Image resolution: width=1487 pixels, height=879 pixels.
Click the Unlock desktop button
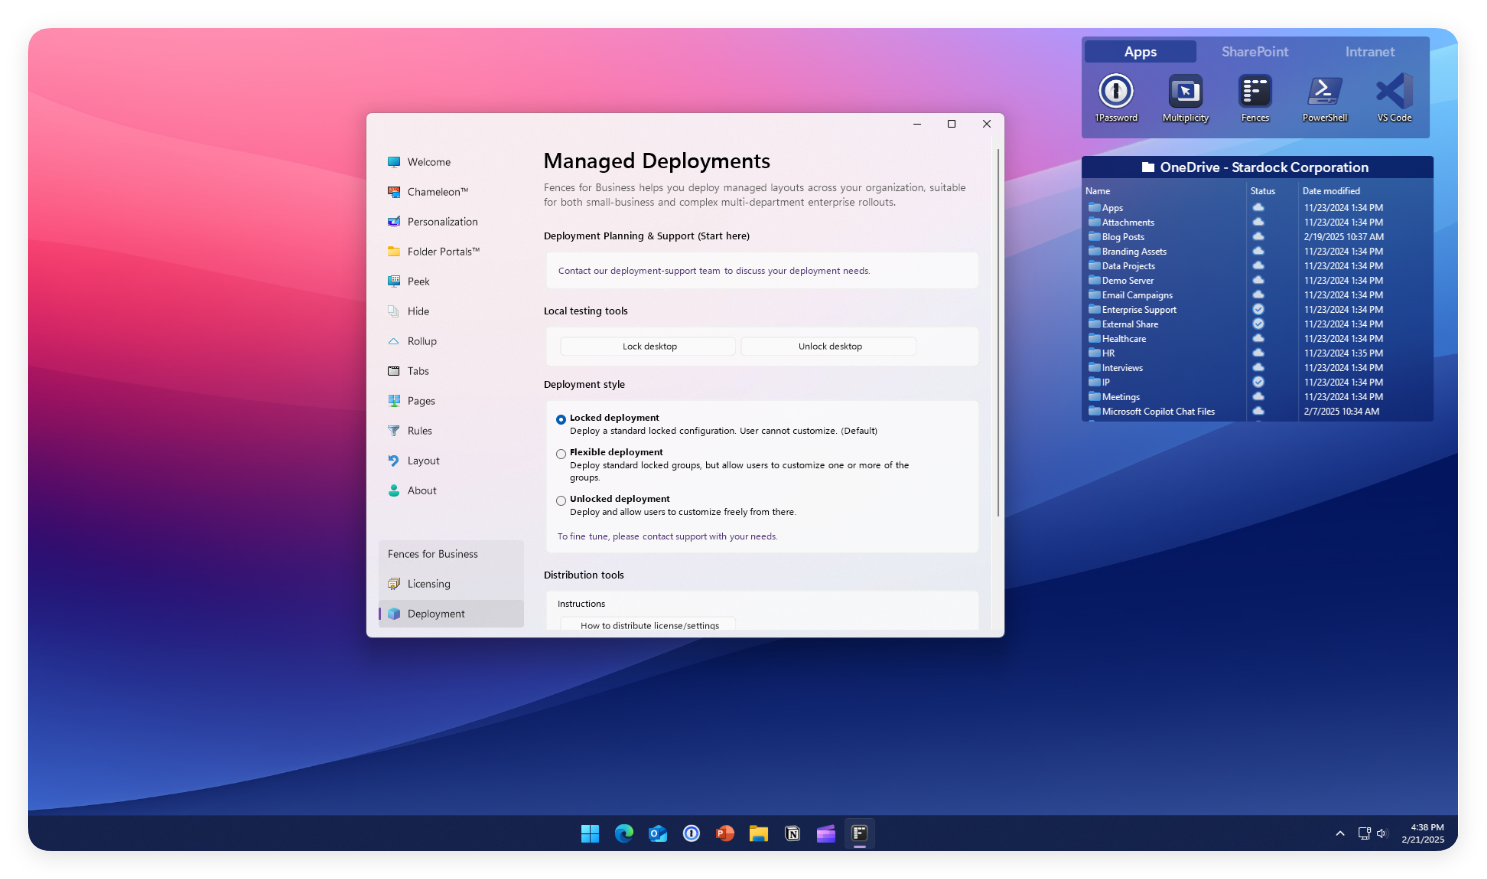coord(829,347)
